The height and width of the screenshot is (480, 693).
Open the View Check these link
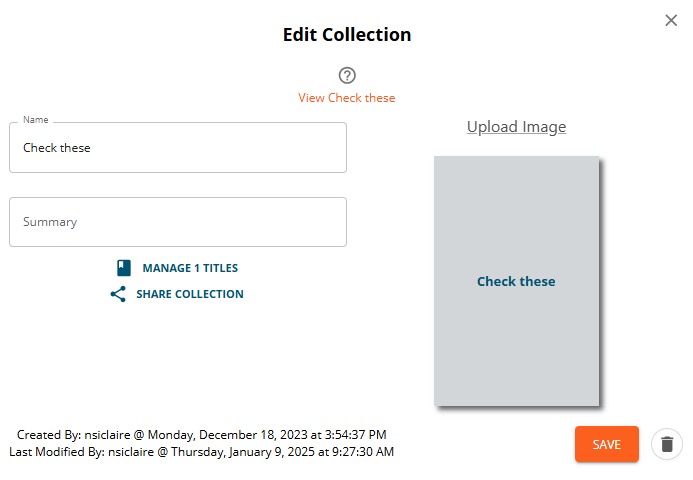346,98
